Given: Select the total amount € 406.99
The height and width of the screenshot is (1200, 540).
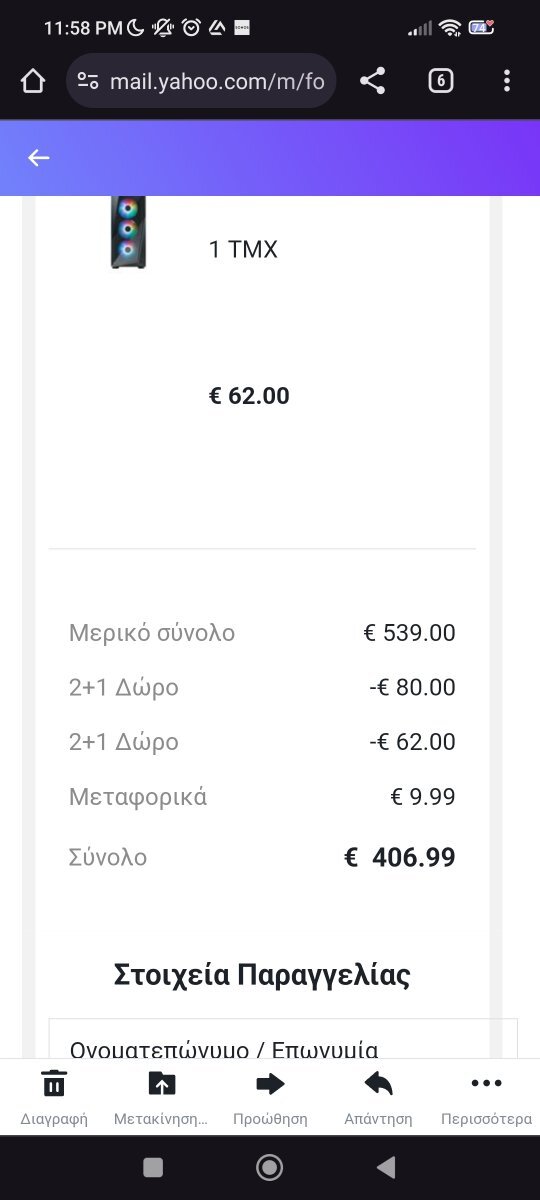Looking at the screenshot, I should pyautogui.click(x=400, y=857).
